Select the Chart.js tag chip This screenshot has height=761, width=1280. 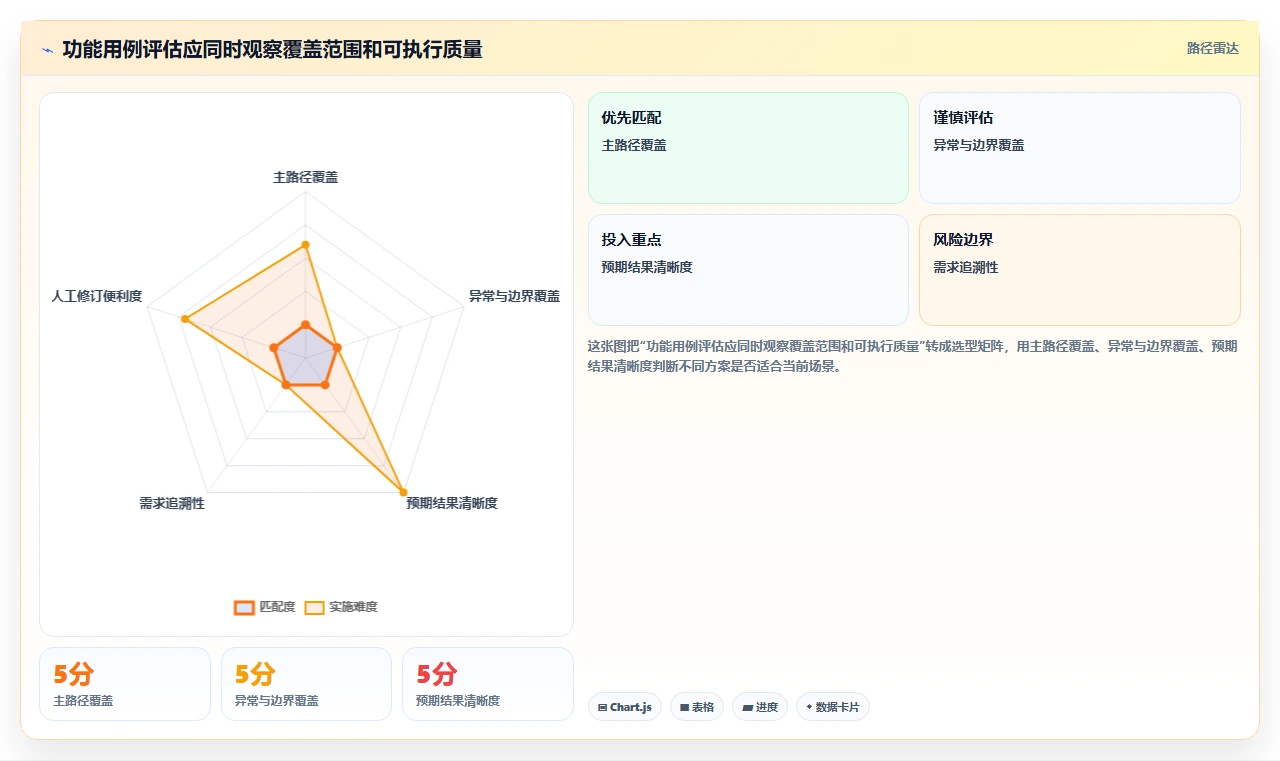click(x=625, y=707)
